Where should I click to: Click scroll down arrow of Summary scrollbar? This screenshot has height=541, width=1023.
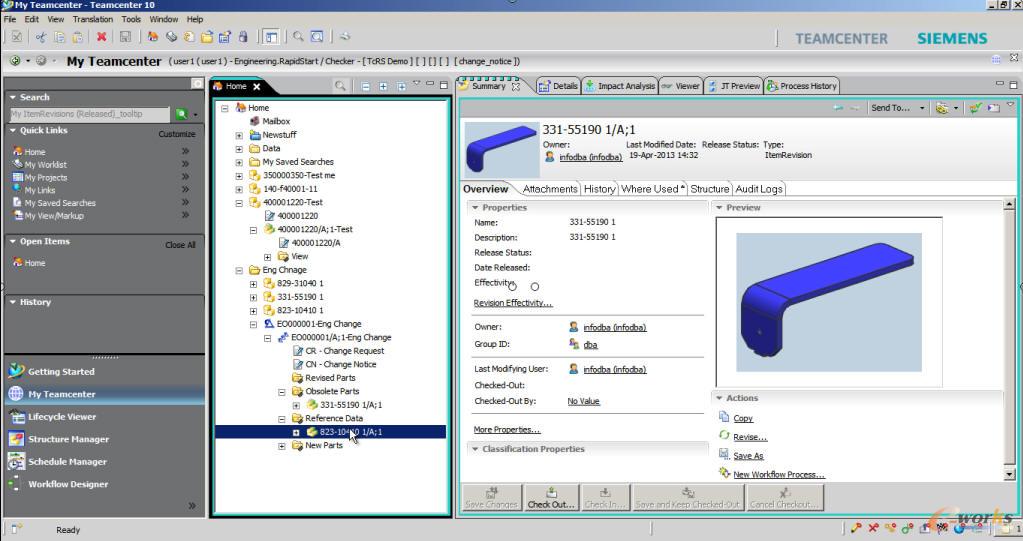pos(1009,474)
